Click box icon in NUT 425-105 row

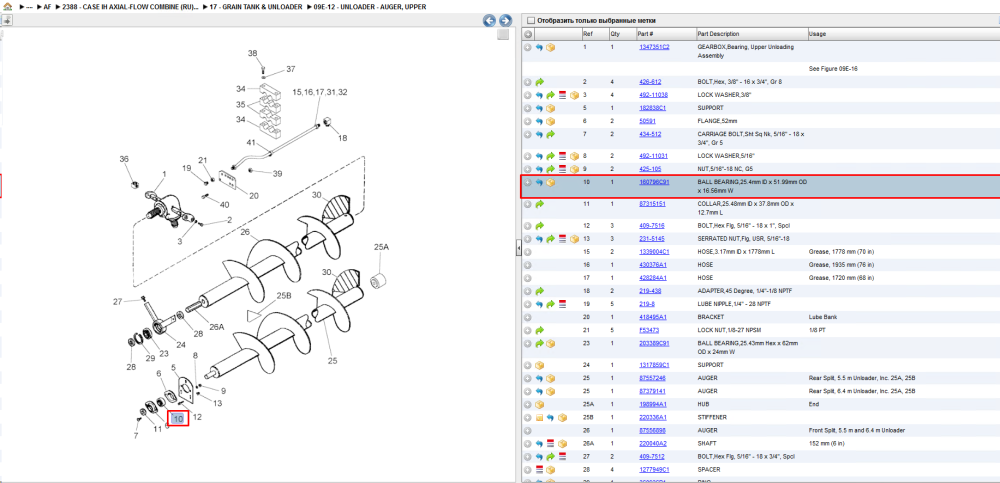(x=574, y=169)
